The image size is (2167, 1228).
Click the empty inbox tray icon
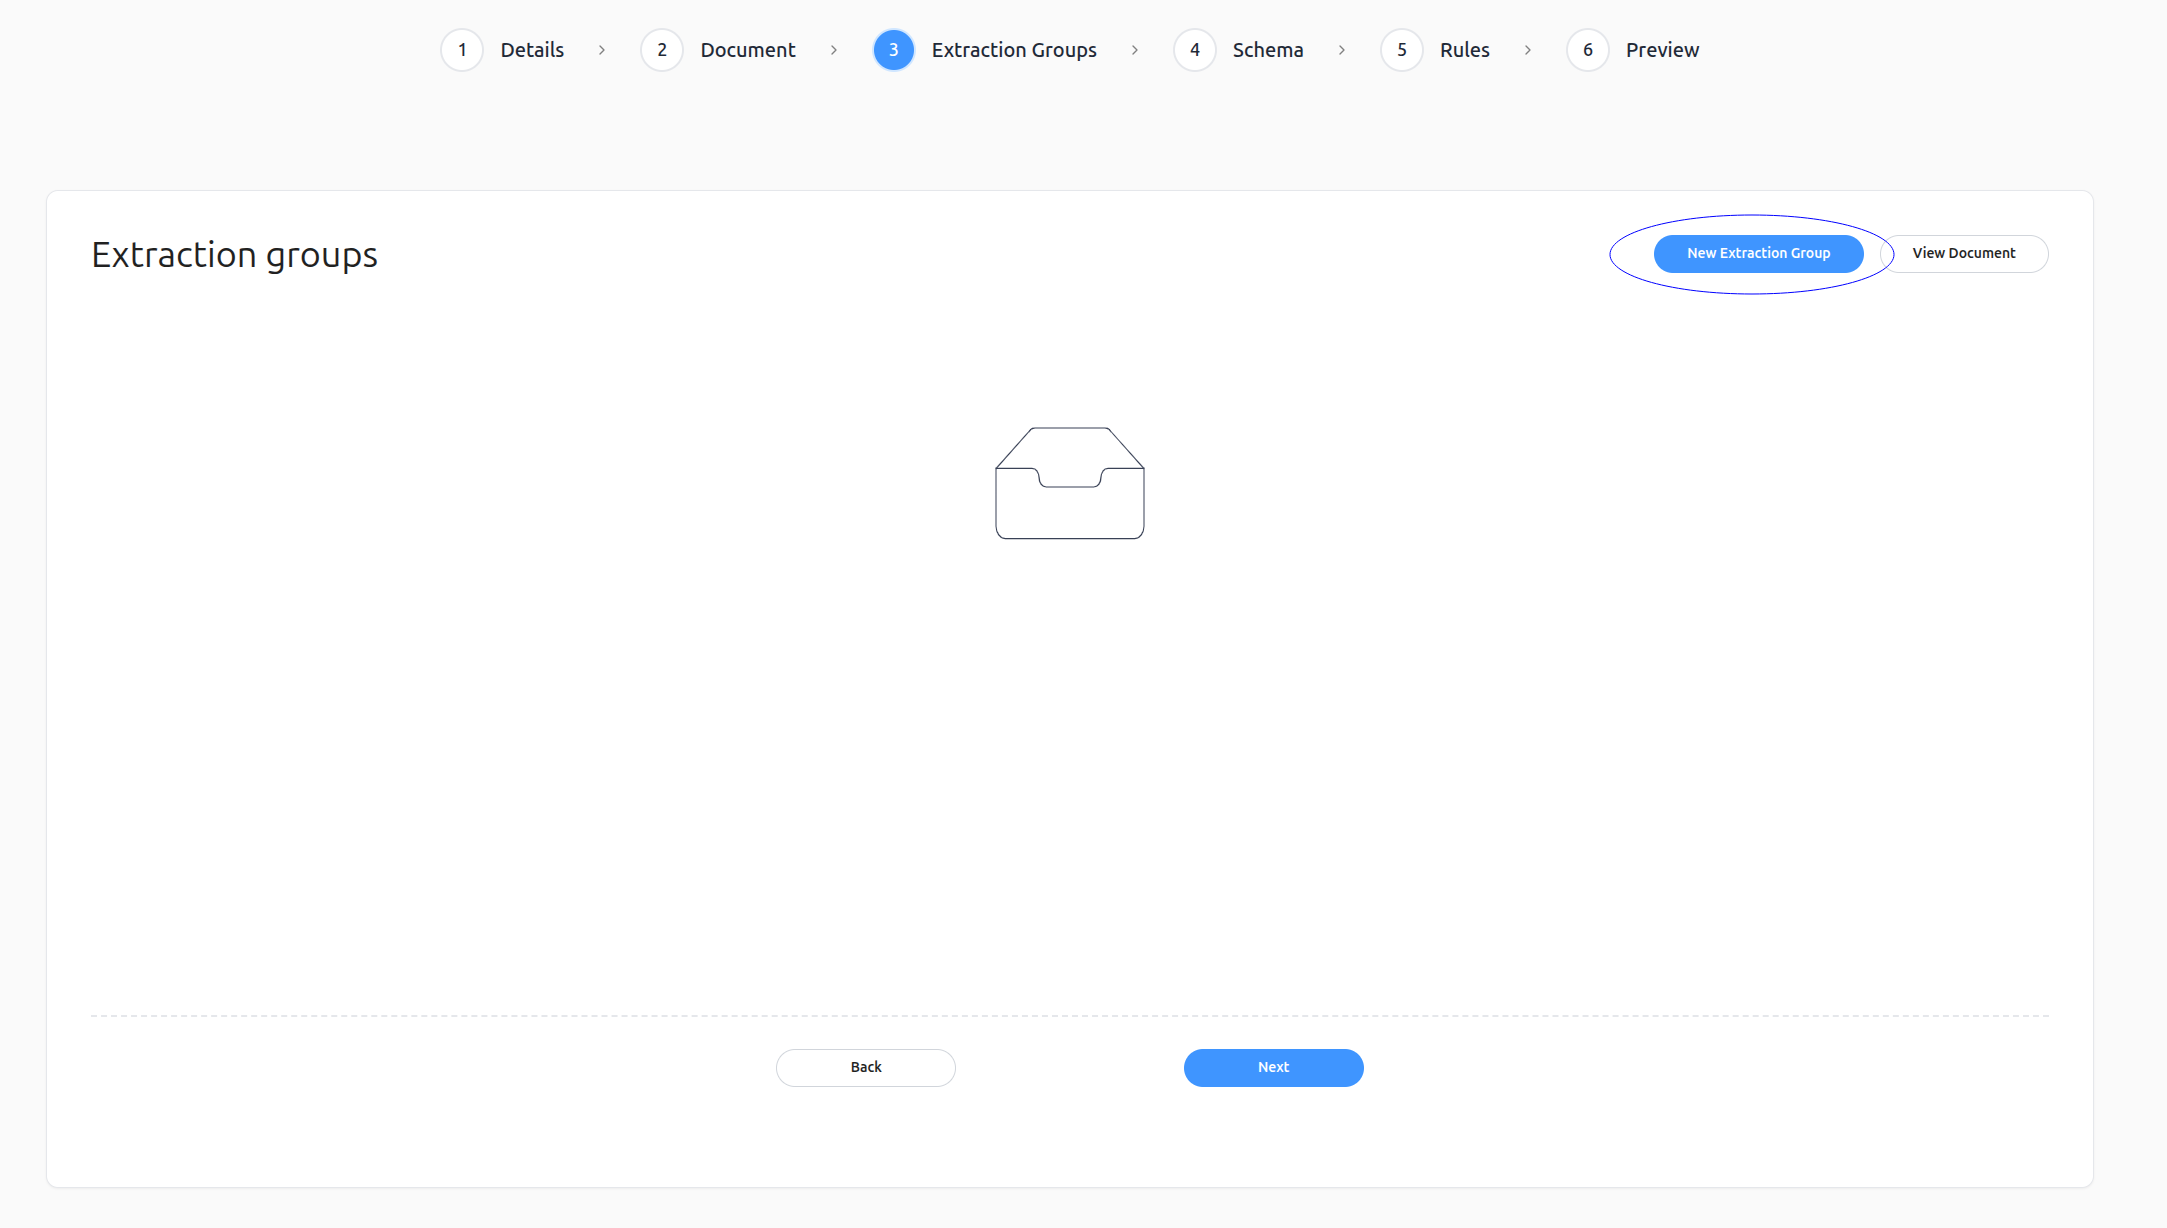coord(1069,483)
